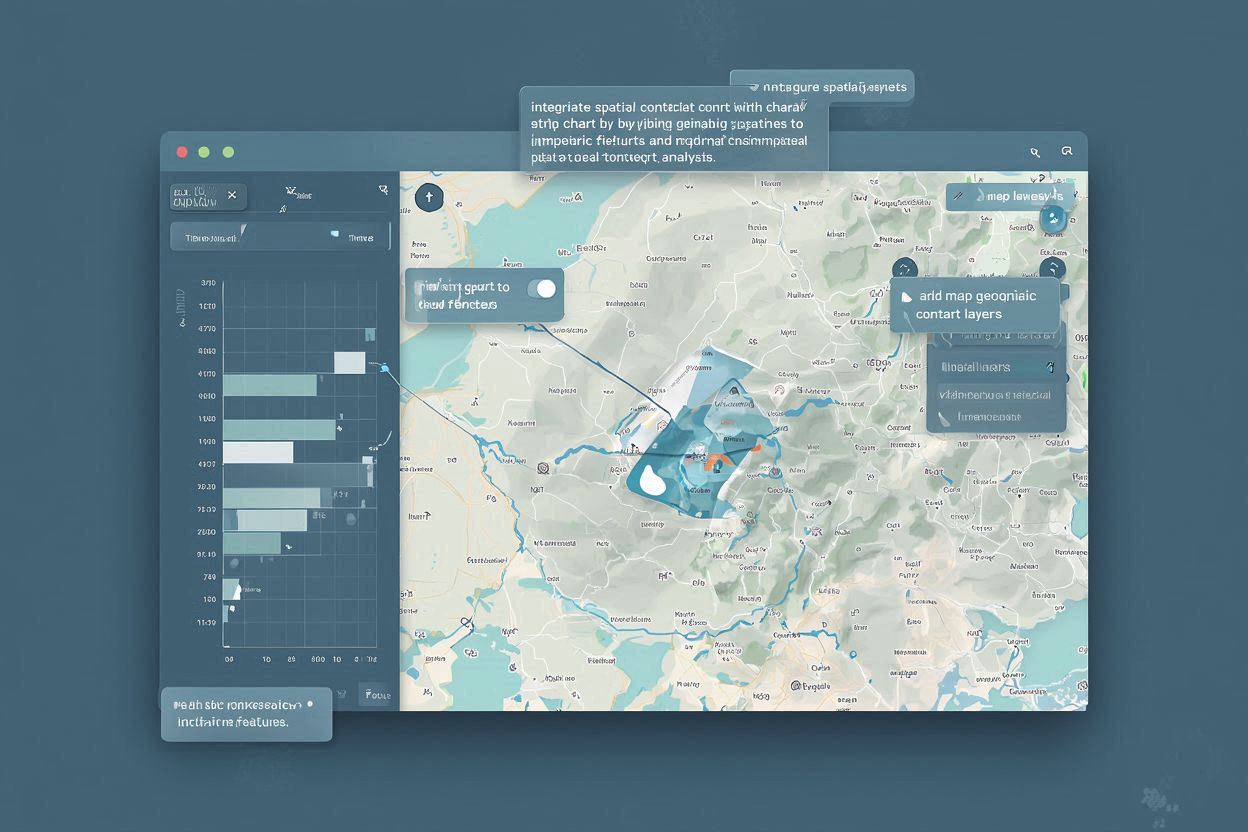Click the teal color swatch beside Themes
The height and width of the screenshot is (832, 1248).
coord(335,234)
